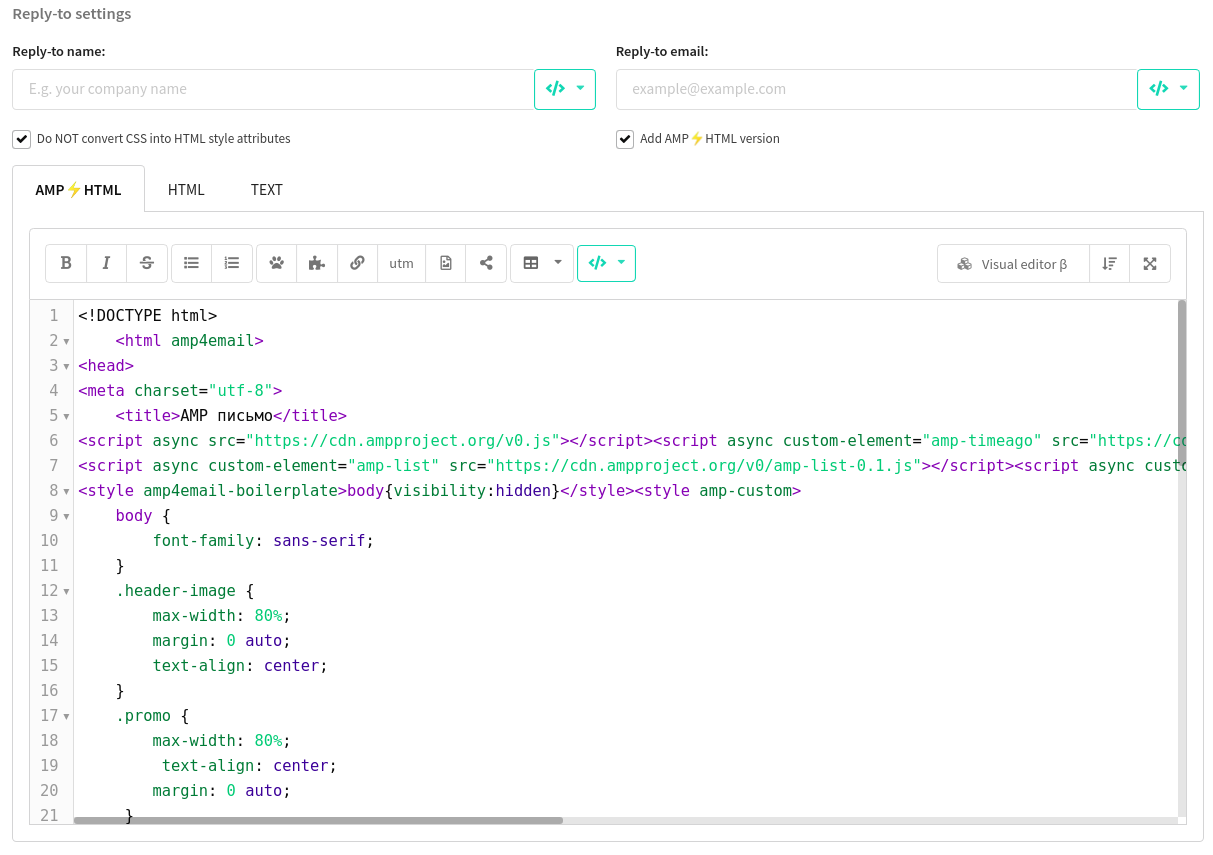This screenshot has width=1213, height=855.
Task: Collapse the style fold on line 8
Action: (66, 491)
